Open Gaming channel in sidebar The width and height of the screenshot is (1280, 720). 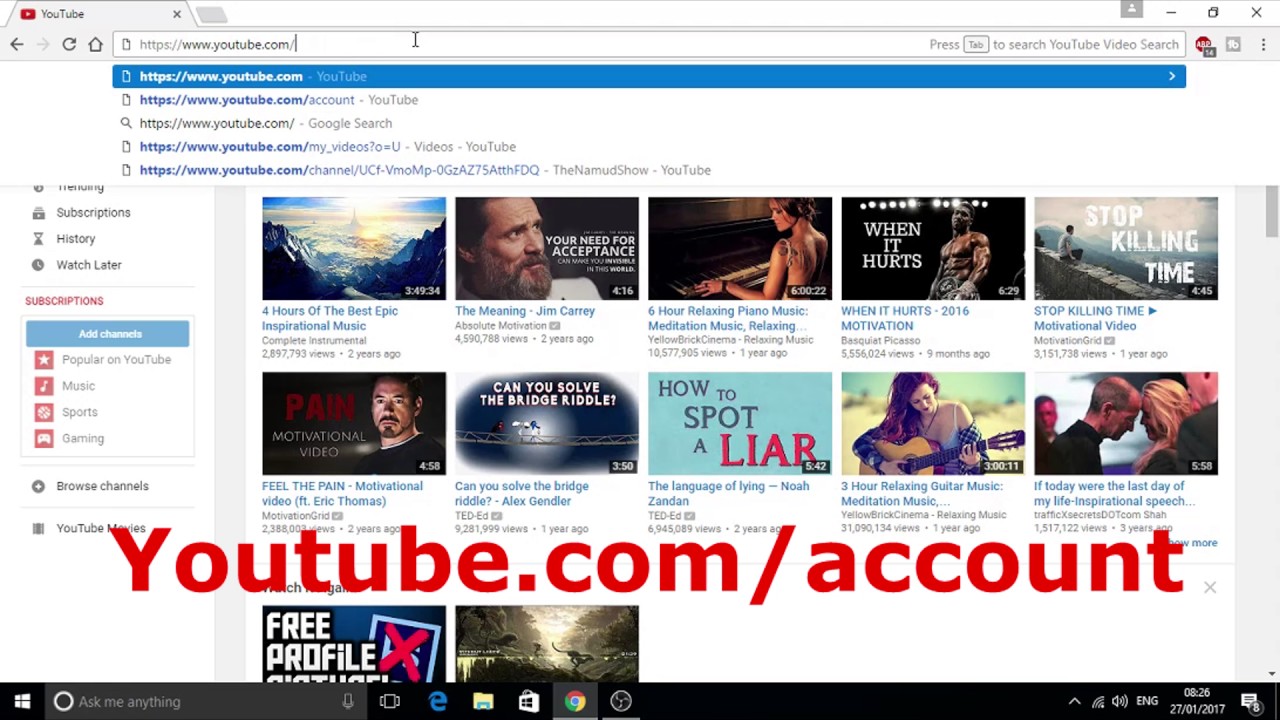tap(83, 438)
